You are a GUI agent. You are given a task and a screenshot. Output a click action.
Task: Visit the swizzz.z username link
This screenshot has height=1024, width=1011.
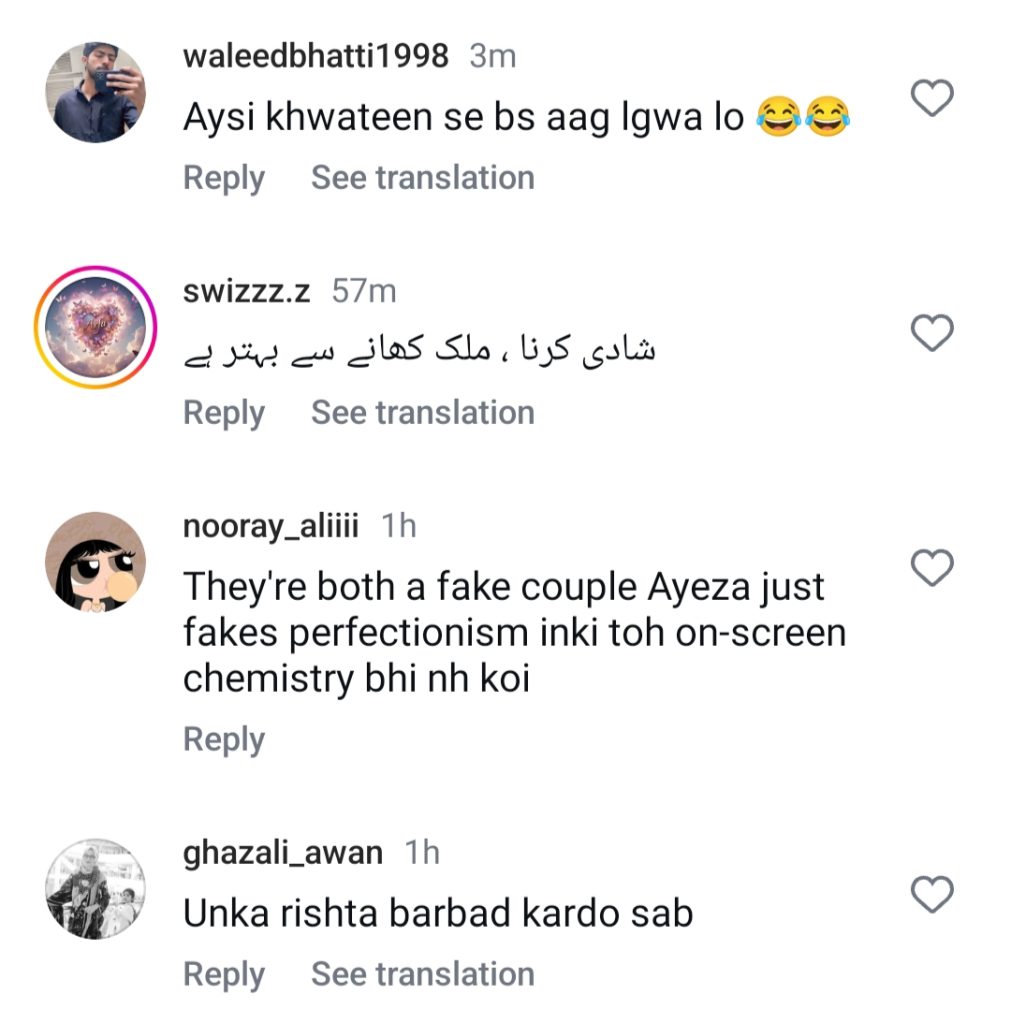tap(247, 291)
